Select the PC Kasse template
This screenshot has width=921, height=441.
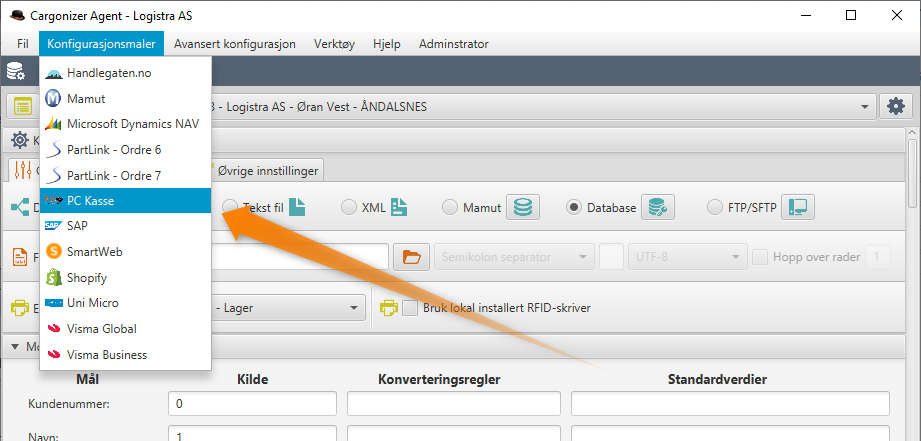(126, 200)
